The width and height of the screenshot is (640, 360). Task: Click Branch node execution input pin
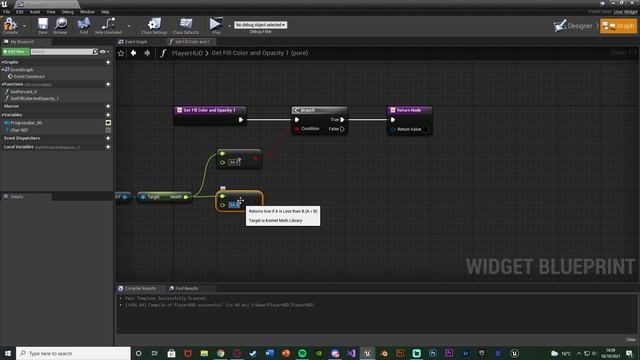pyautogui.click(x=297, y=120)
